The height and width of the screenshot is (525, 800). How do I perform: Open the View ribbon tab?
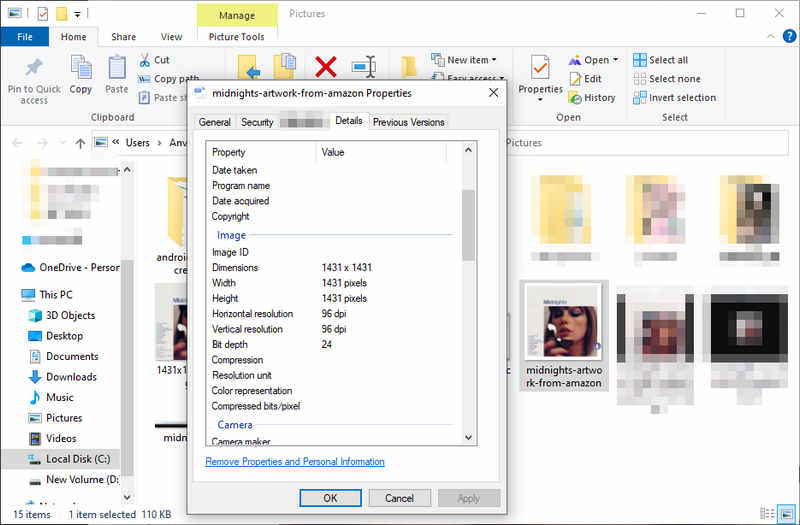(172, 37)
